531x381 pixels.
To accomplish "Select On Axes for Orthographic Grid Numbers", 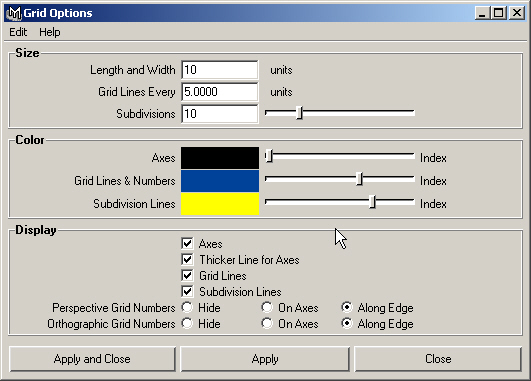I will (x=267, y=323).
